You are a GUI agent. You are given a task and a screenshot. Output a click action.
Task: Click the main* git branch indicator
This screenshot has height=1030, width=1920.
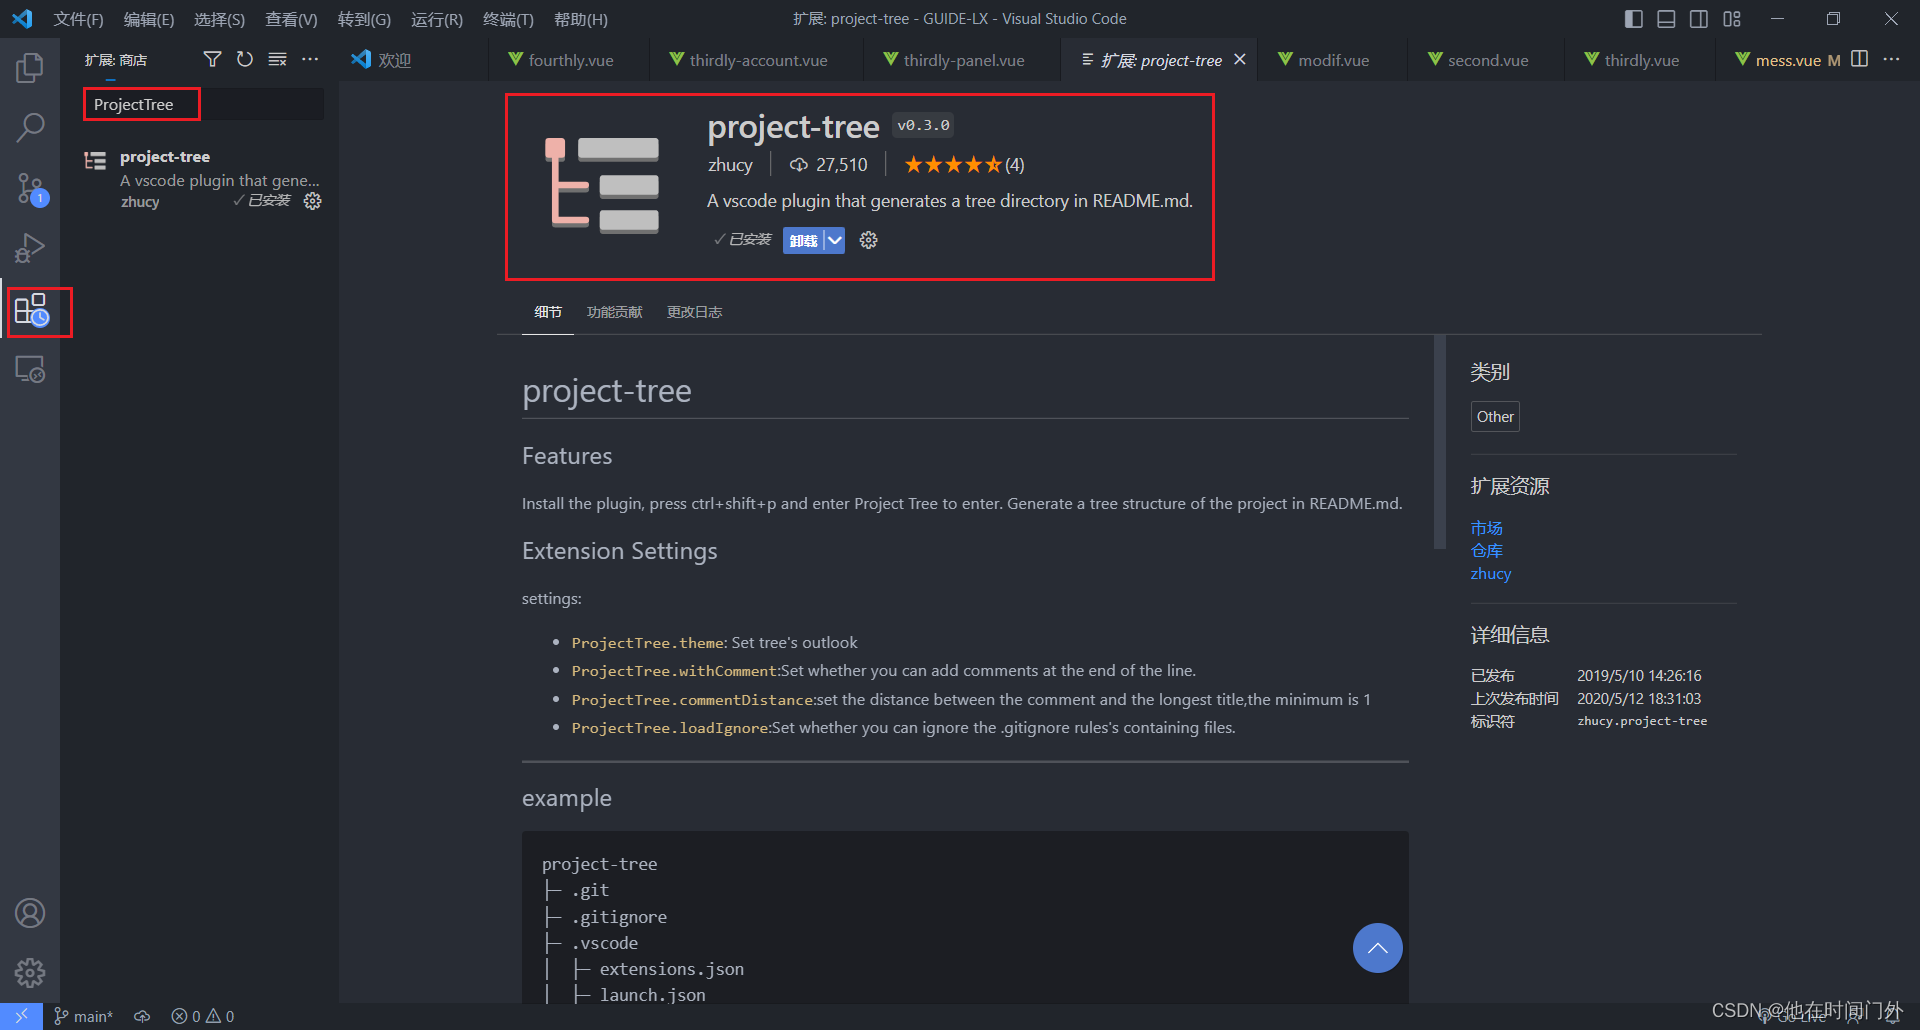click(x=83, y=1016)
